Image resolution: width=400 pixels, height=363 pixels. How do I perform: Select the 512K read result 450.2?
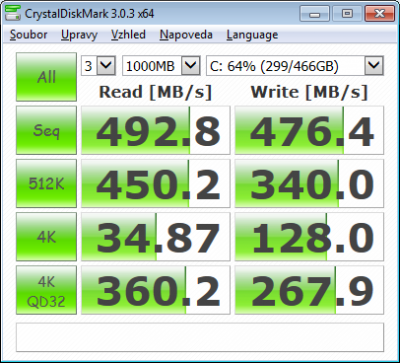(x=156, y=184)
